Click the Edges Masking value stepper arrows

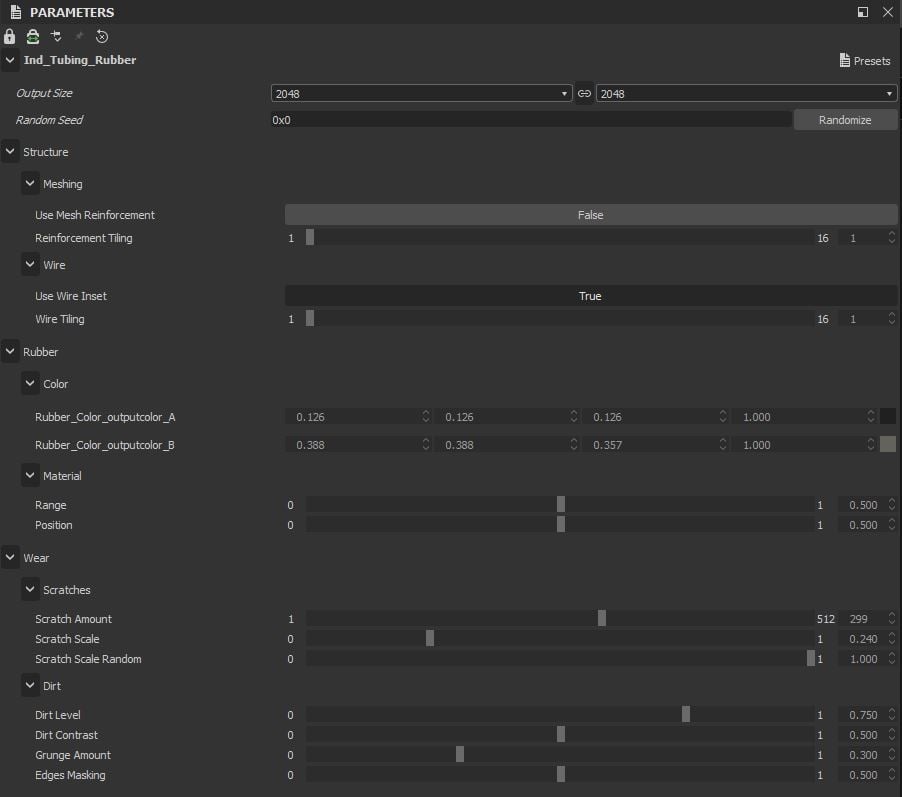click(892, 775)
